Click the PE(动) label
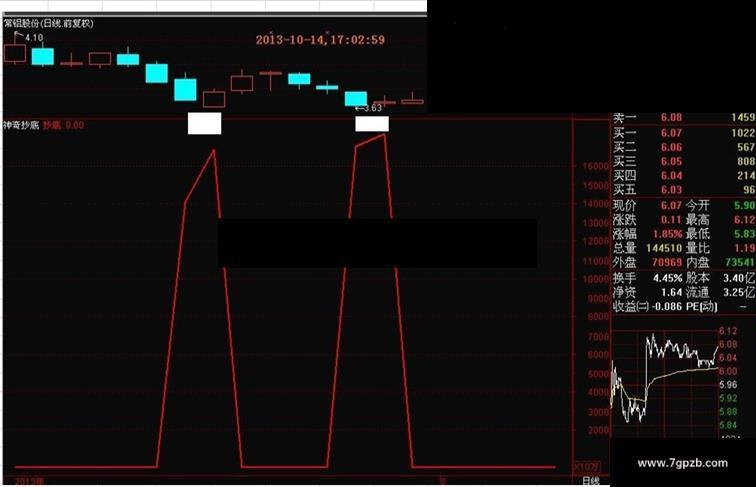The image size is (756, 487). tap(702, 307)
